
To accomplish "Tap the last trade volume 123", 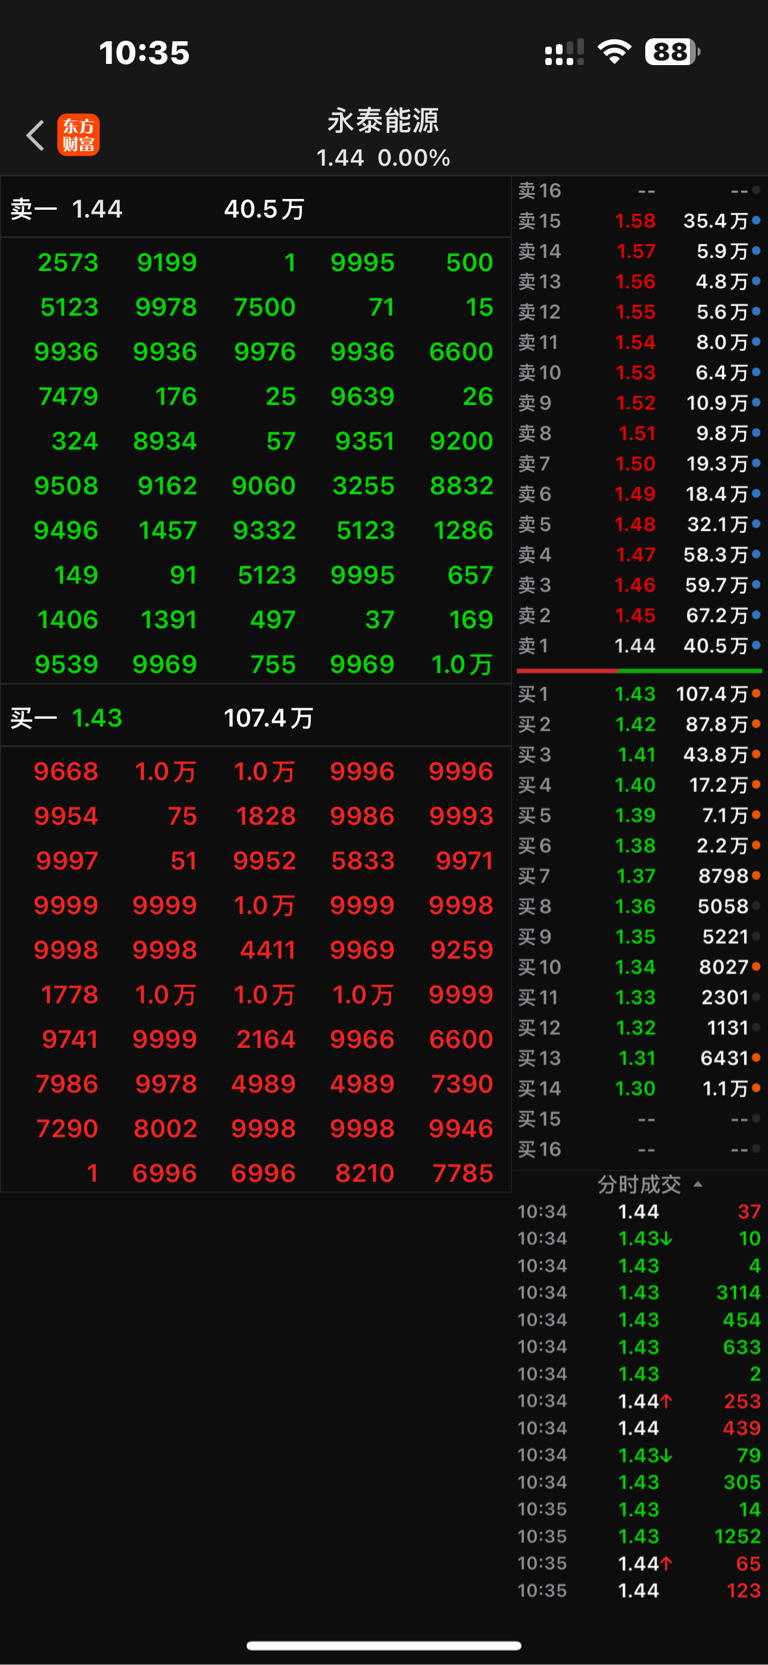I will pos(744,1590).
